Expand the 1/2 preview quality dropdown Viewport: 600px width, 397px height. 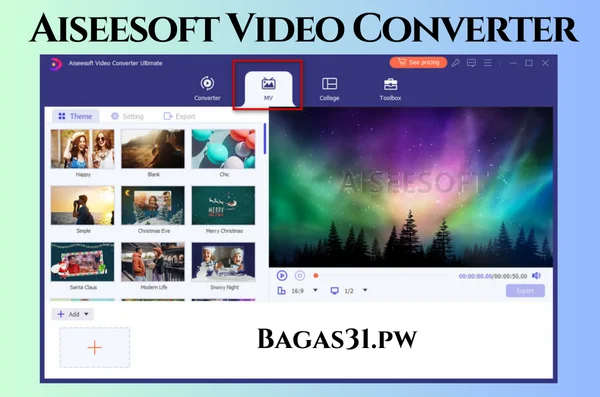365,290
